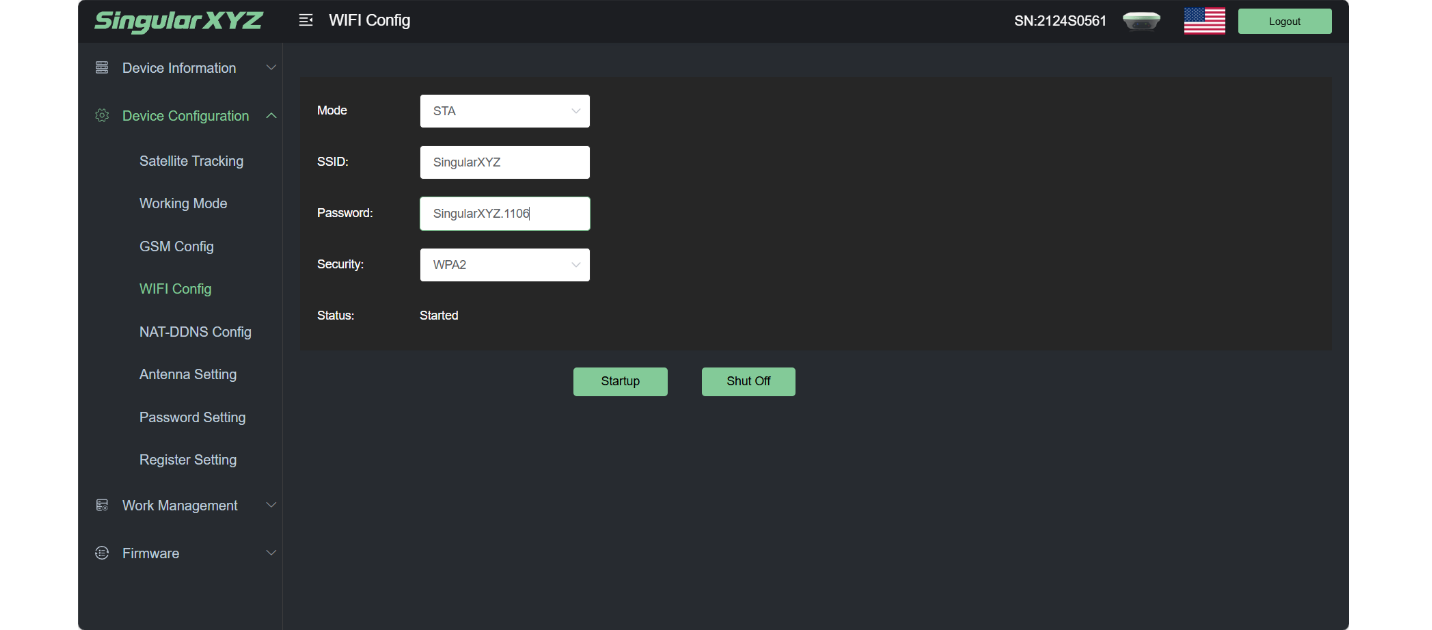Focus the SSID input field

(x=504, y=162)
